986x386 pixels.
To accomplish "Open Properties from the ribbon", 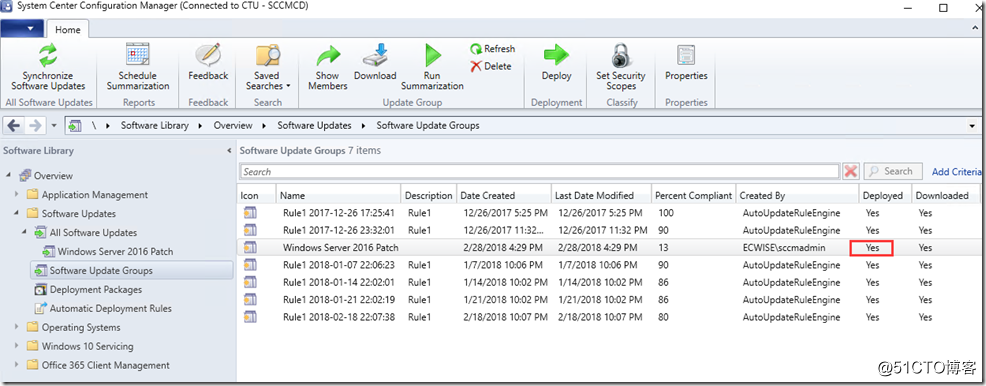I will [x=686, y=62].
